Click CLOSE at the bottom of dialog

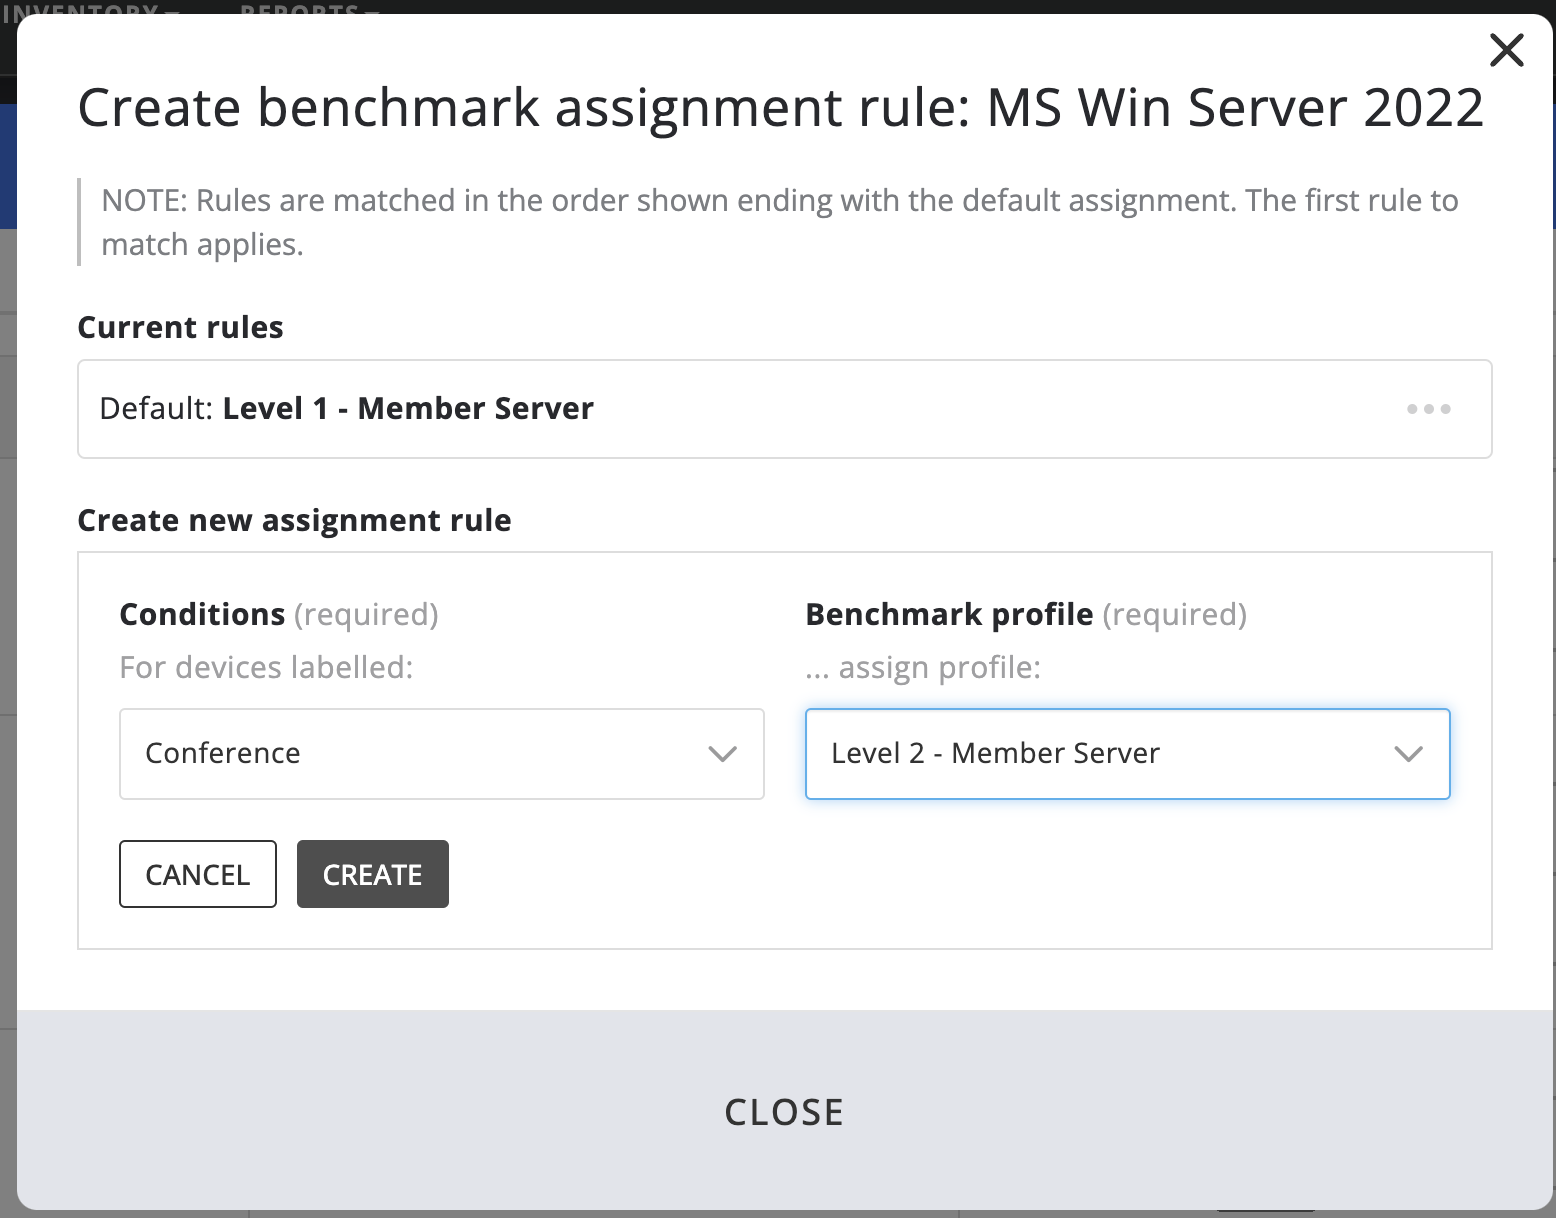point(784,1112)
